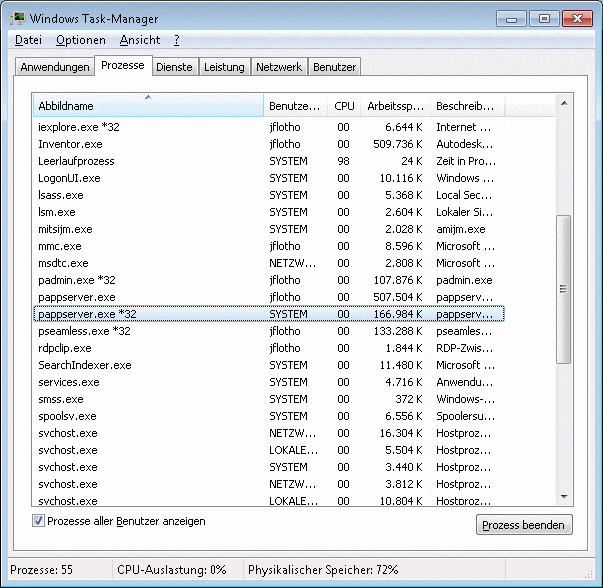Sort by the Beschreib... column header
The width and height of the screenshot is (603, 588).
coord(467,106)
